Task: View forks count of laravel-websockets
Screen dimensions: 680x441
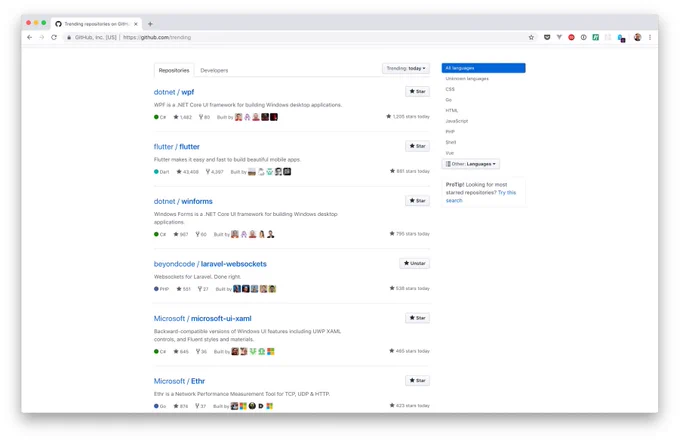Action: 203,289
